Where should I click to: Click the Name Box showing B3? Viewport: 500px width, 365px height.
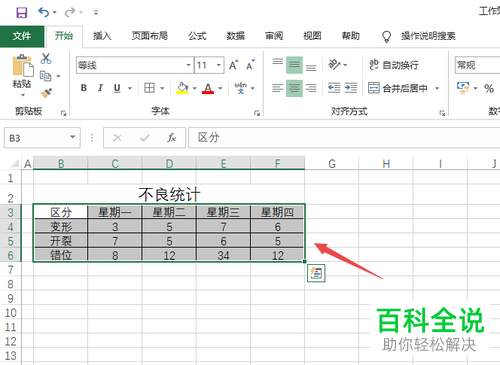click(42, 138)
